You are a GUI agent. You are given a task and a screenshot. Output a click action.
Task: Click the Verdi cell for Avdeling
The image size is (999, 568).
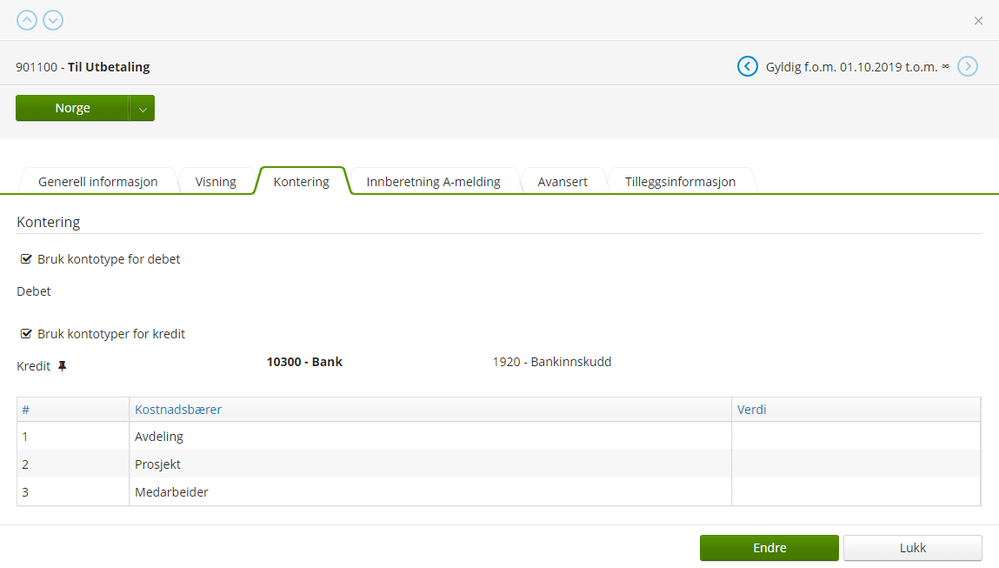click(x=856, y=436)
